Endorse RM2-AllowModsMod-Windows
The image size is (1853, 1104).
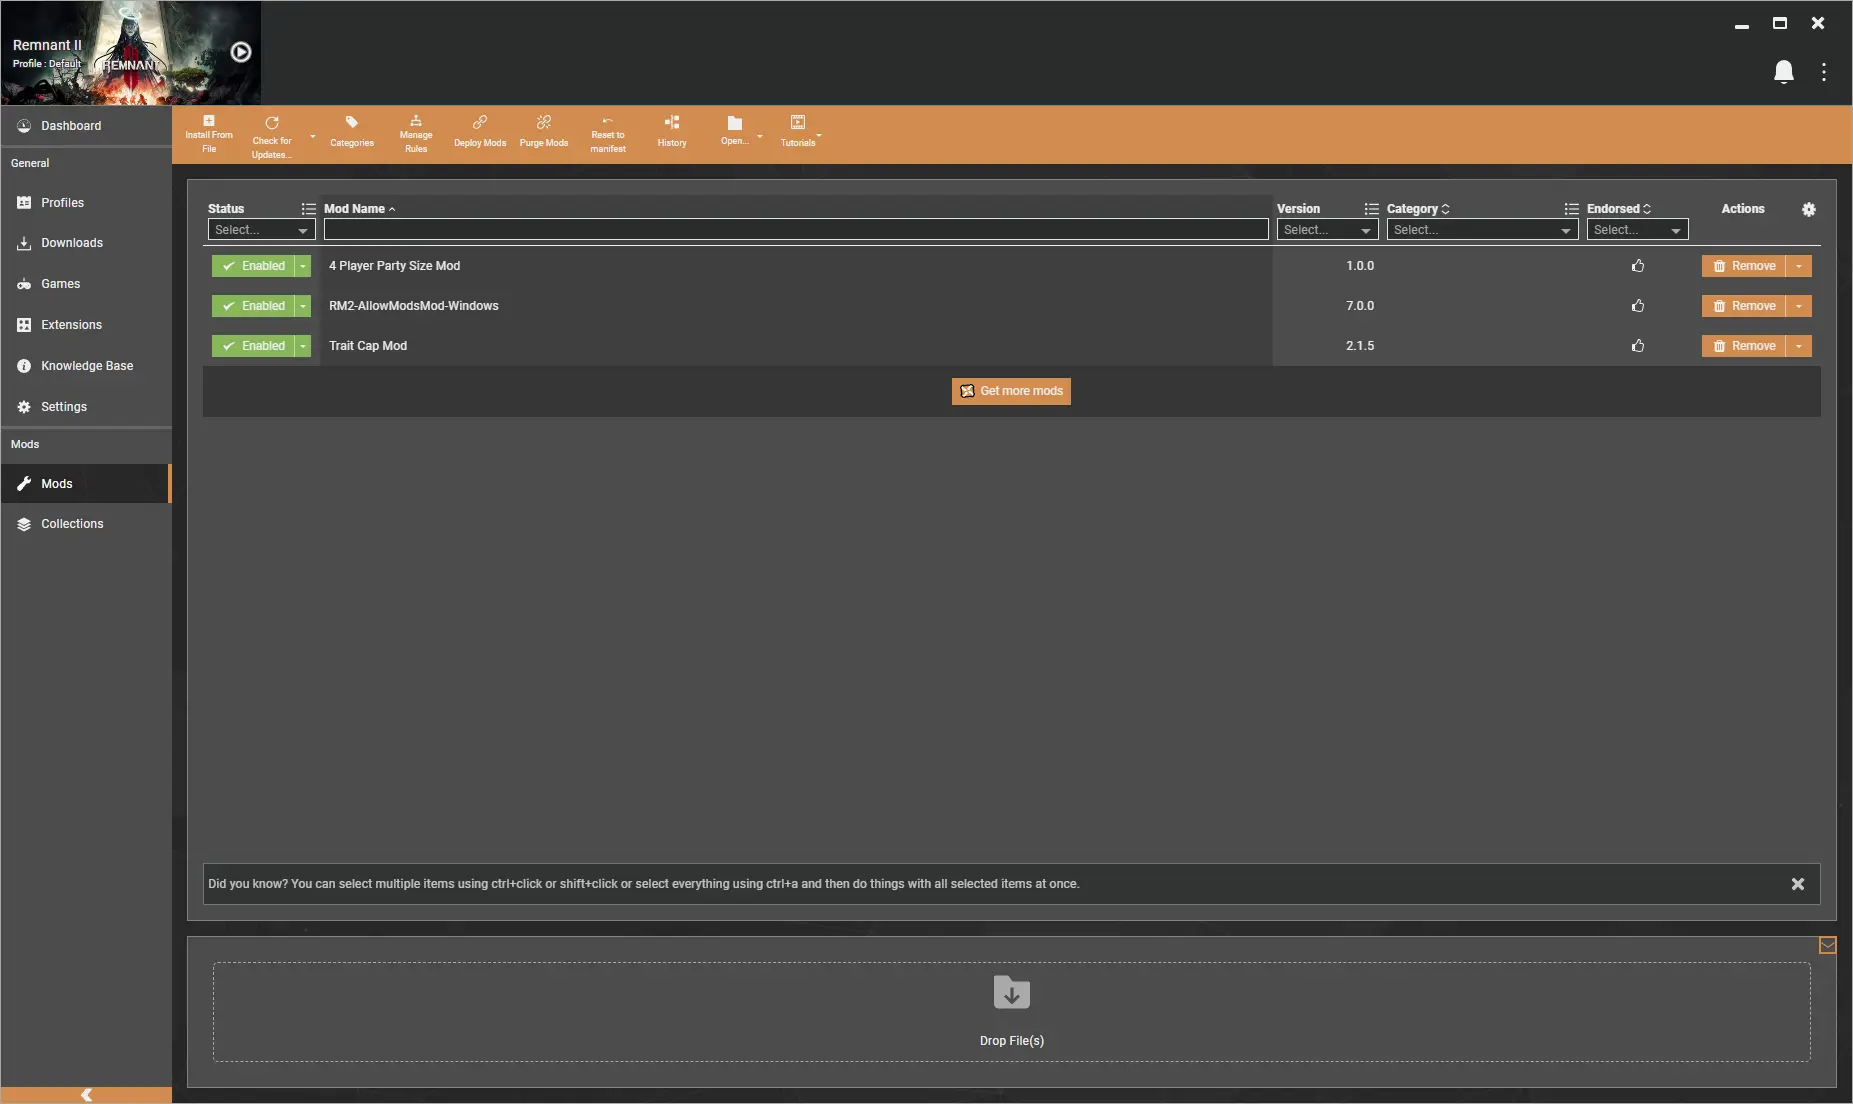point(1638,306)
